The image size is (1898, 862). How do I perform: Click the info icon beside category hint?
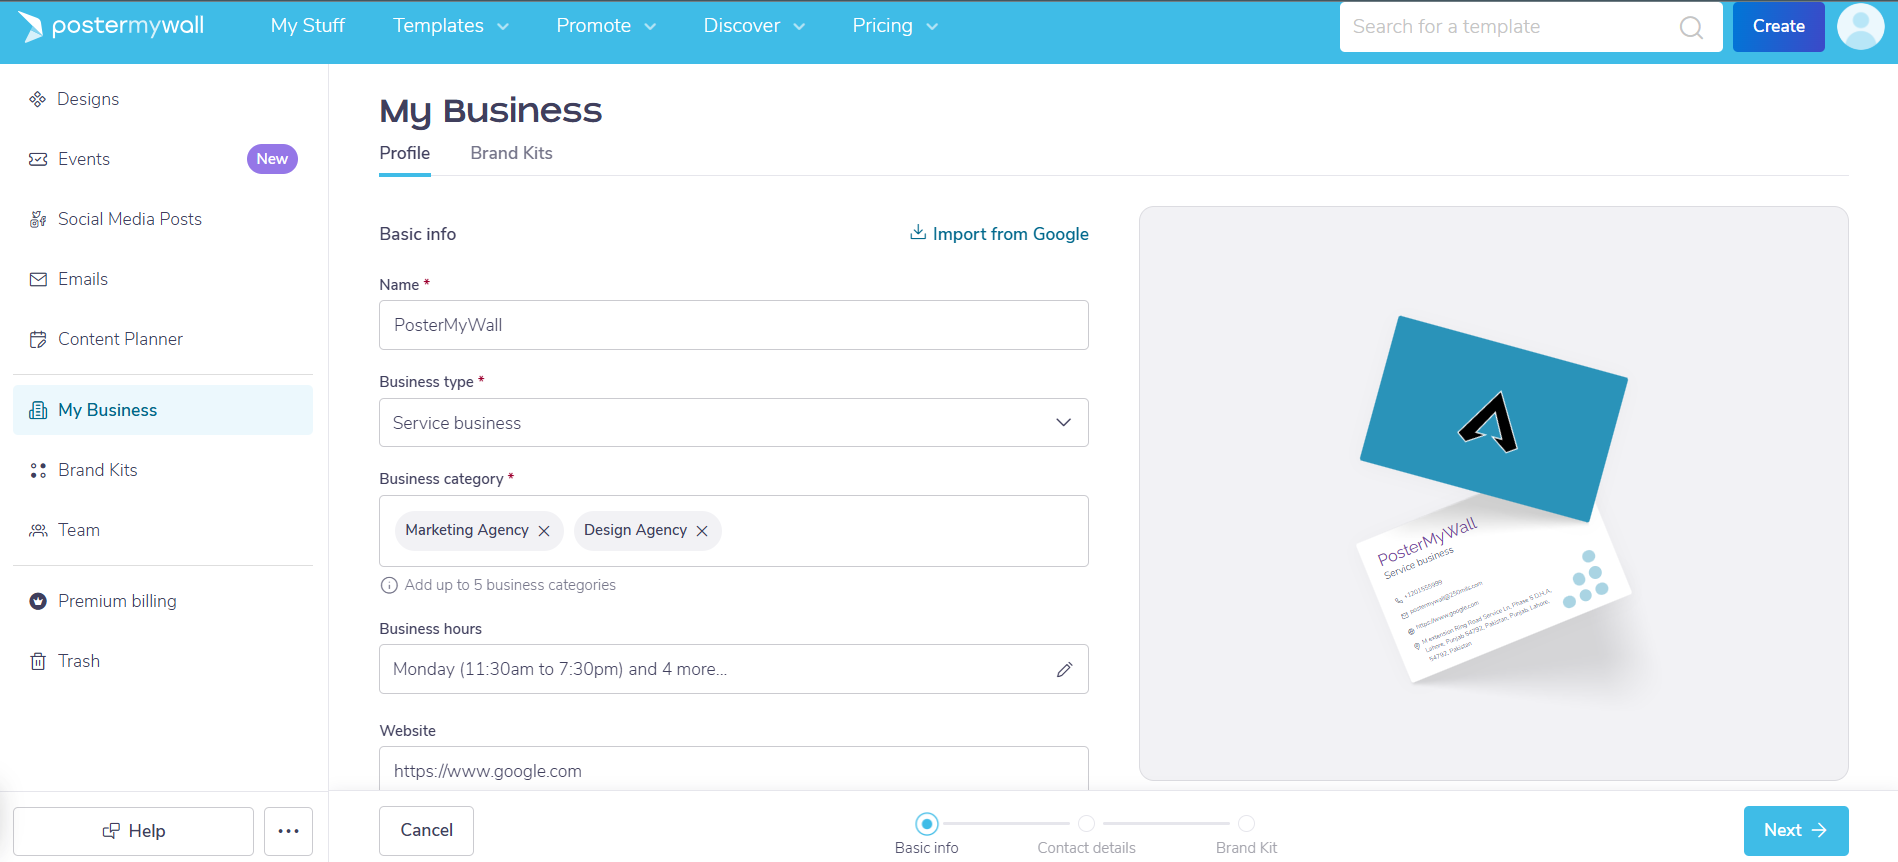[x=389, y=585]
